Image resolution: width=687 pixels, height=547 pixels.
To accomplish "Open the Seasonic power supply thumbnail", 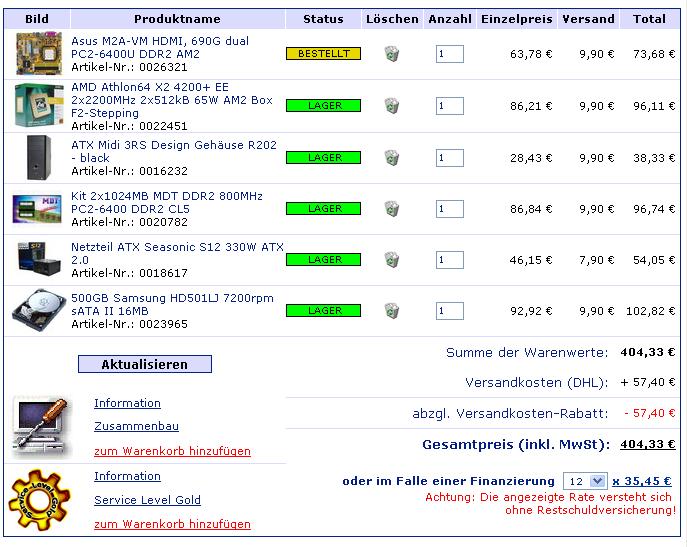I will 39,259.
